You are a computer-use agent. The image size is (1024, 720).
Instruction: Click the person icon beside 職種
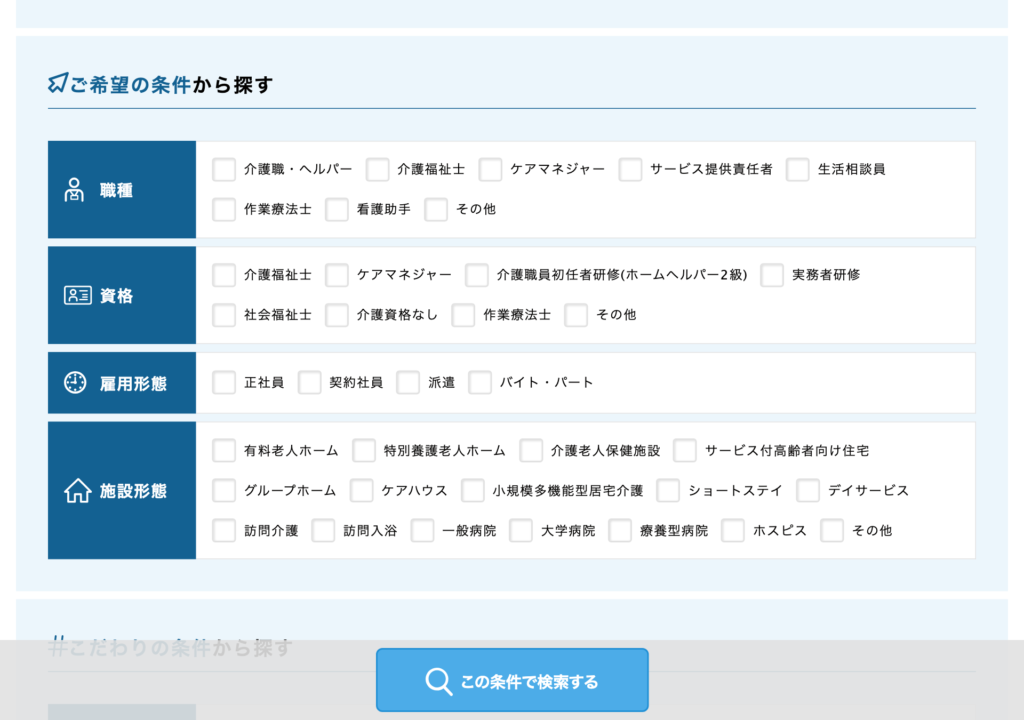pos(74,190)
